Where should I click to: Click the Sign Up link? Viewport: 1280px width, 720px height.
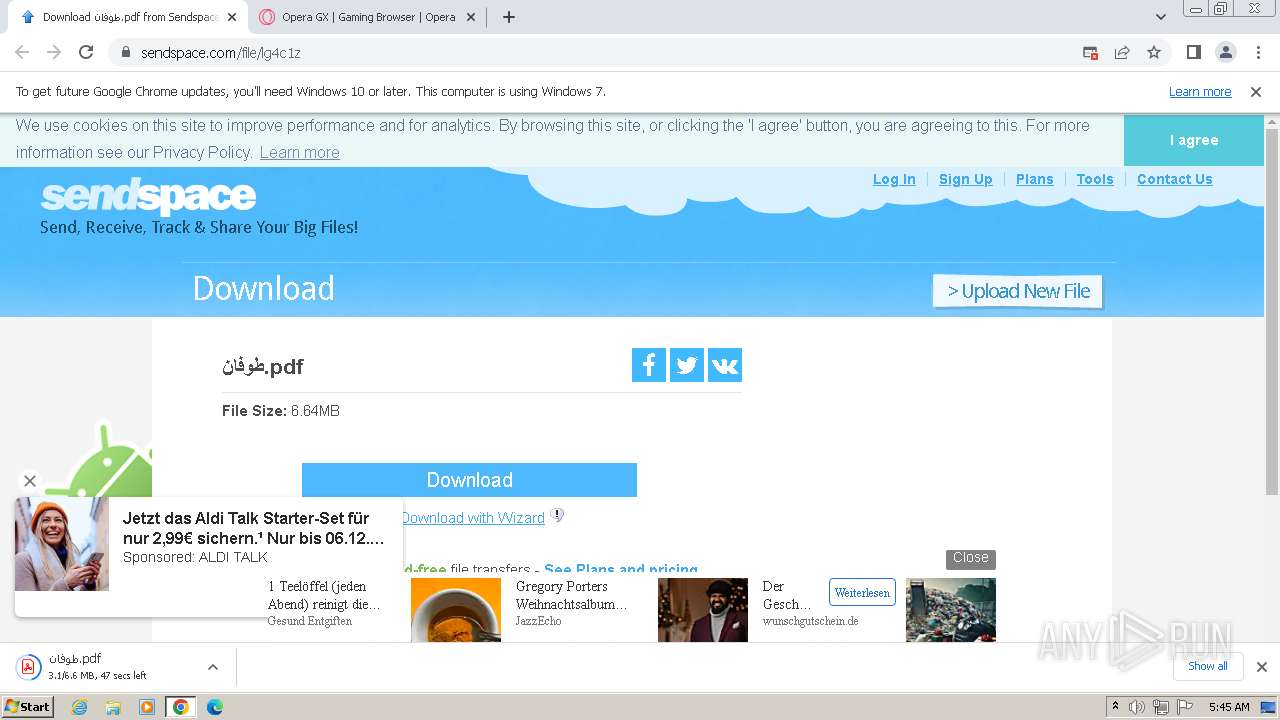pos(966,179)
